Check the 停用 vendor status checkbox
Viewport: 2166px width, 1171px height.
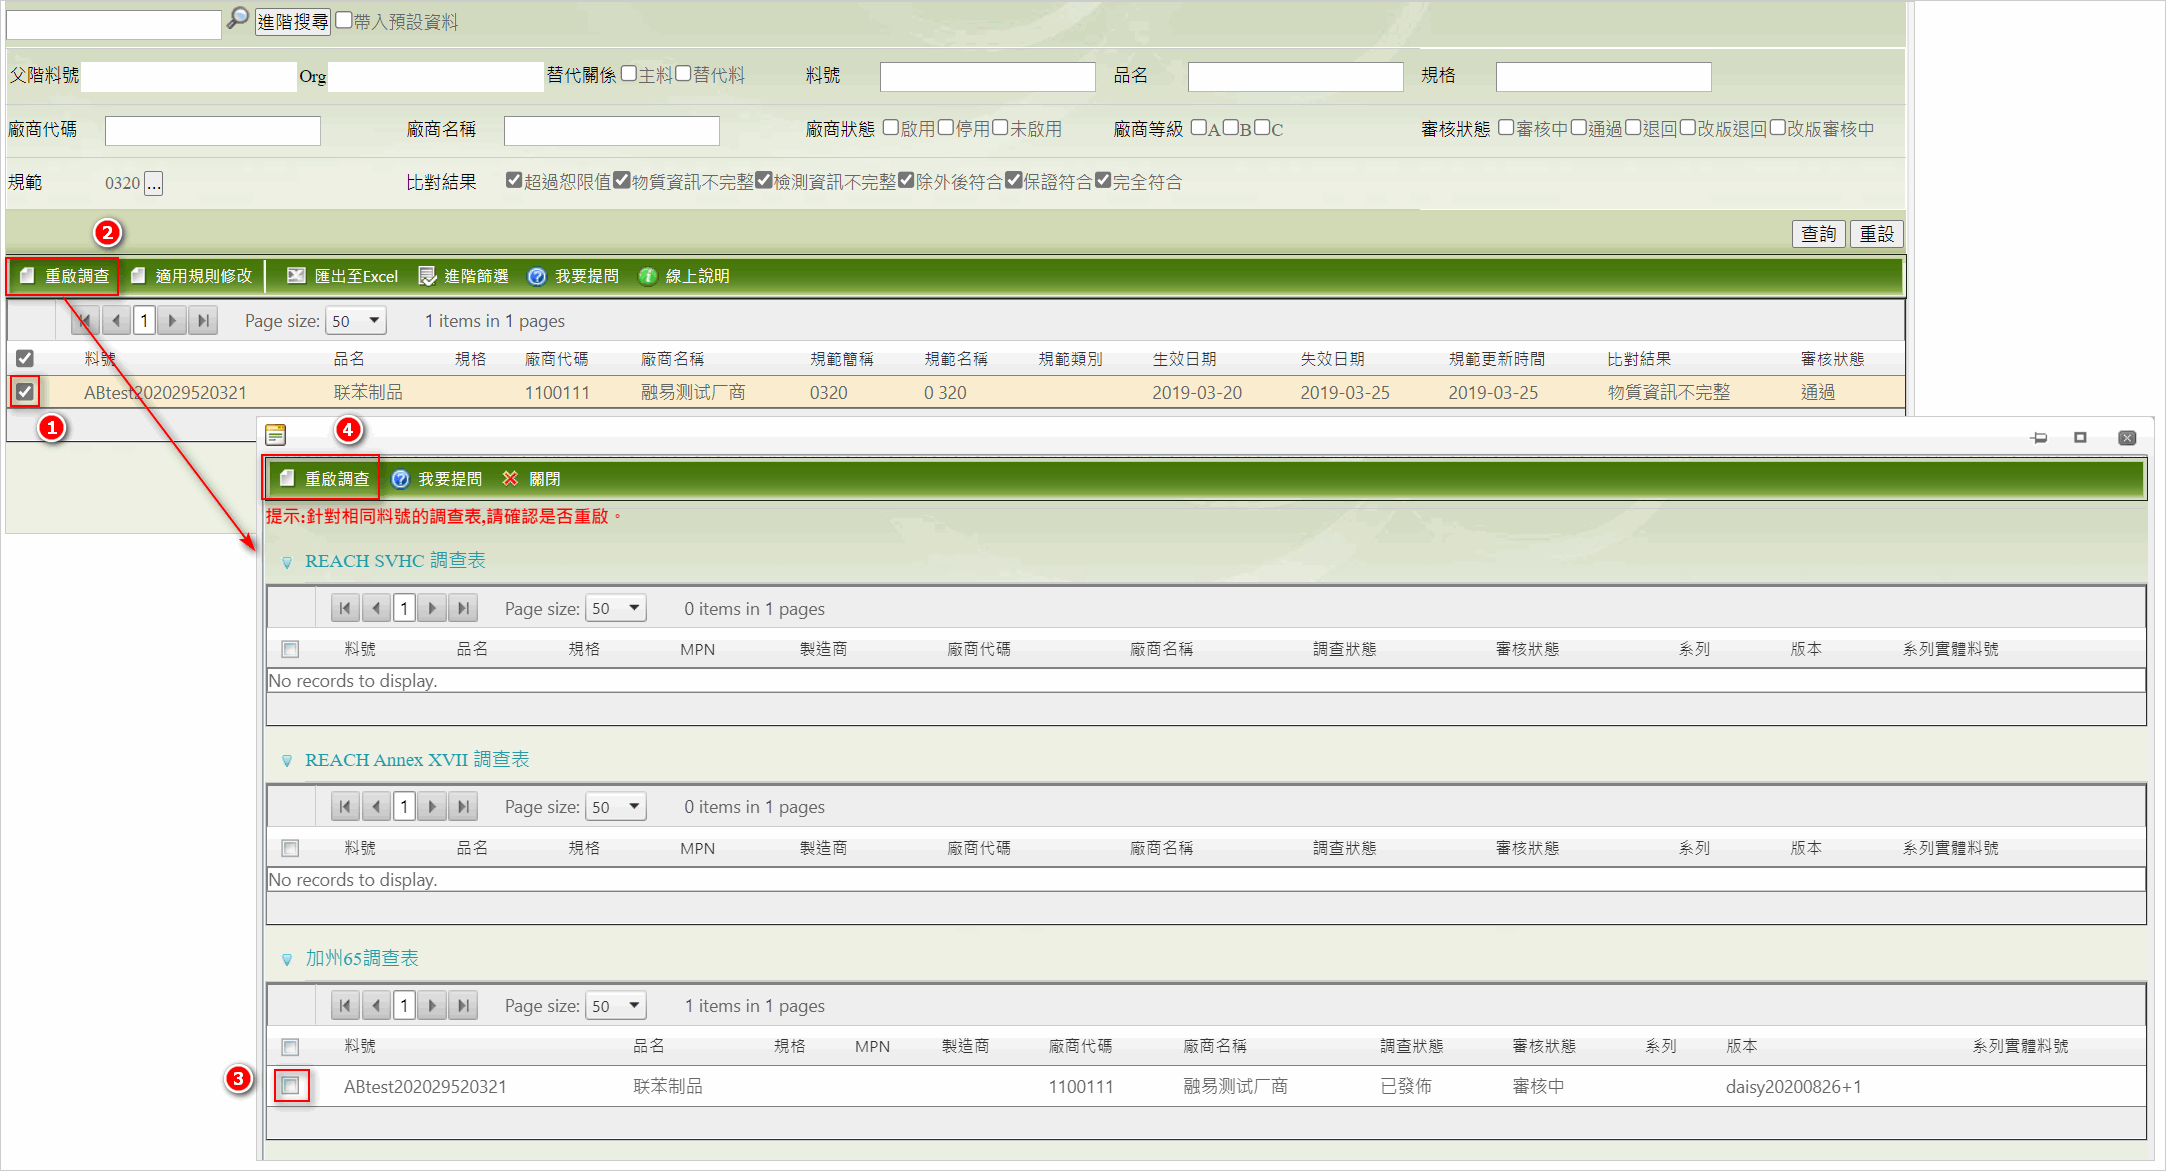point(946,128)
